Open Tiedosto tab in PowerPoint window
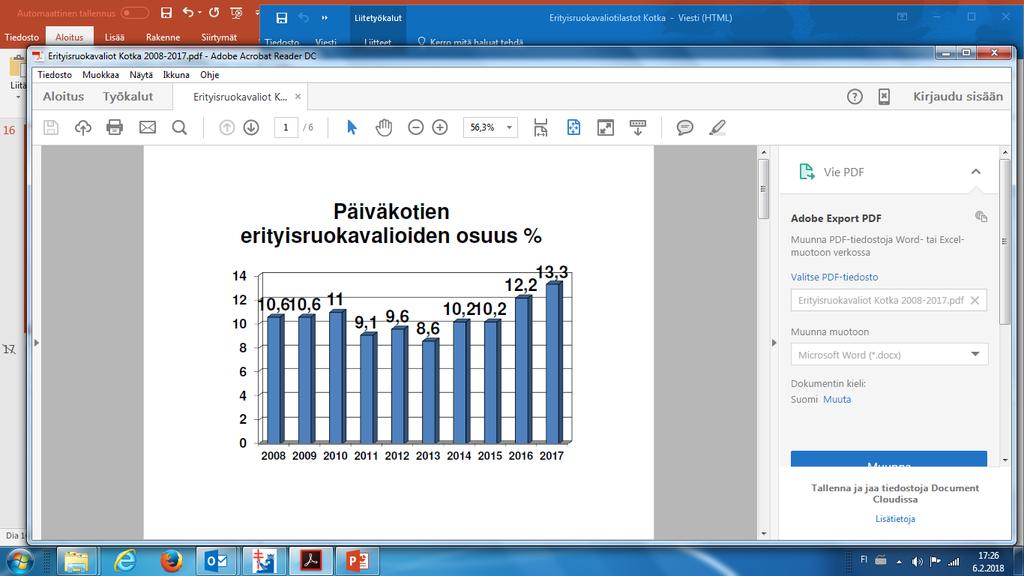The width and height of the screenshot is (1024, 576). click(x=22, y=37)
